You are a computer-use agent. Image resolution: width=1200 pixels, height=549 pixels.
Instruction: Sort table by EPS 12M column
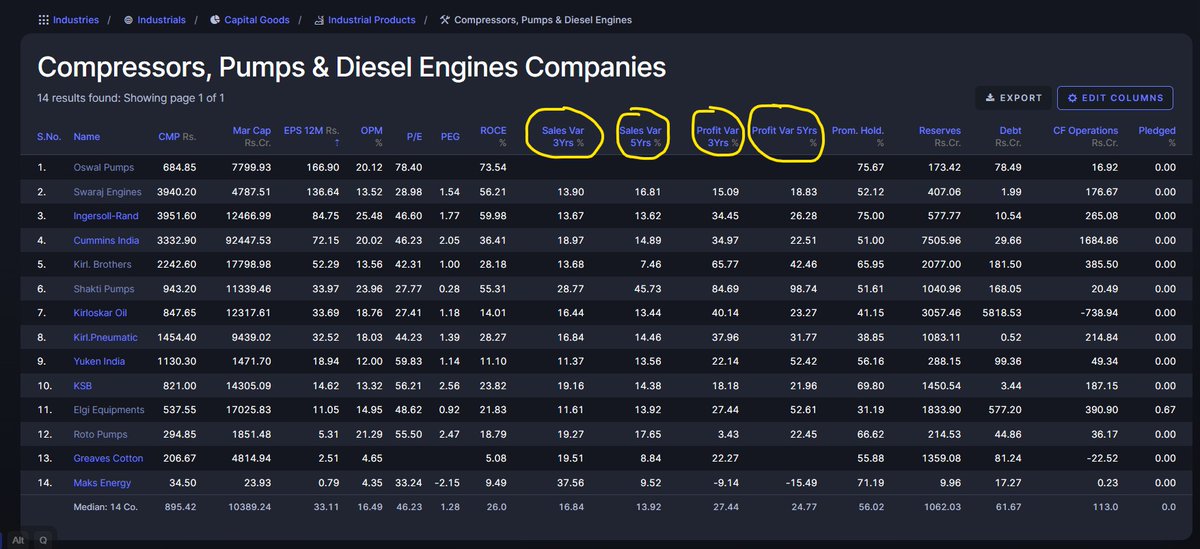pyautogui.click(x=311, y=137)
